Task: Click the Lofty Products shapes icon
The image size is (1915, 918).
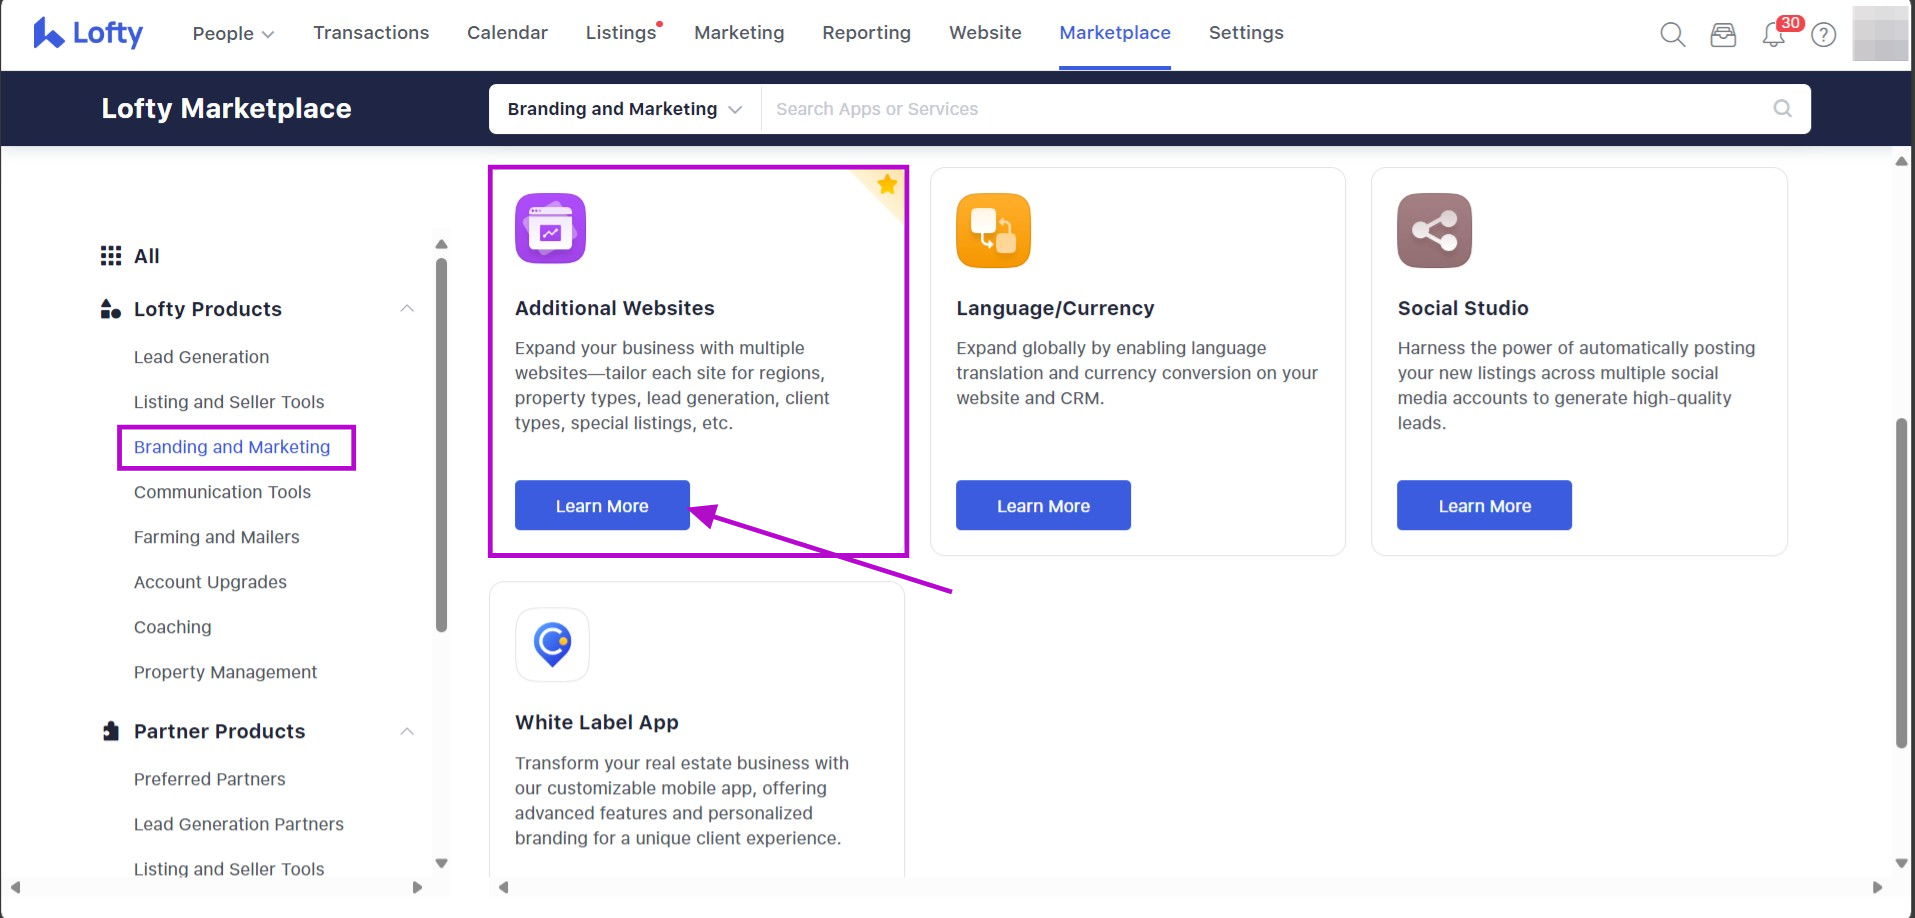Action: (x=111, y=309)
